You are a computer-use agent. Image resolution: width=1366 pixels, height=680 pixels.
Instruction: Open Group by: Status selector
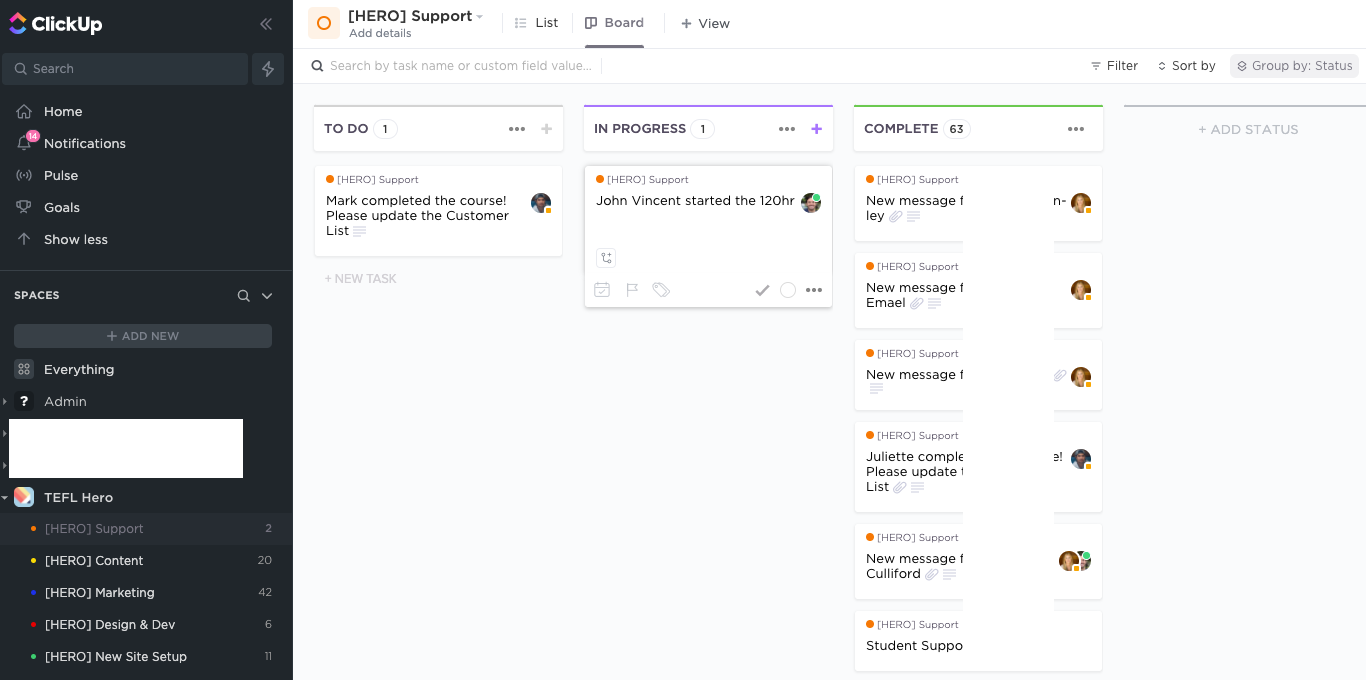[x=1294, y=66]
